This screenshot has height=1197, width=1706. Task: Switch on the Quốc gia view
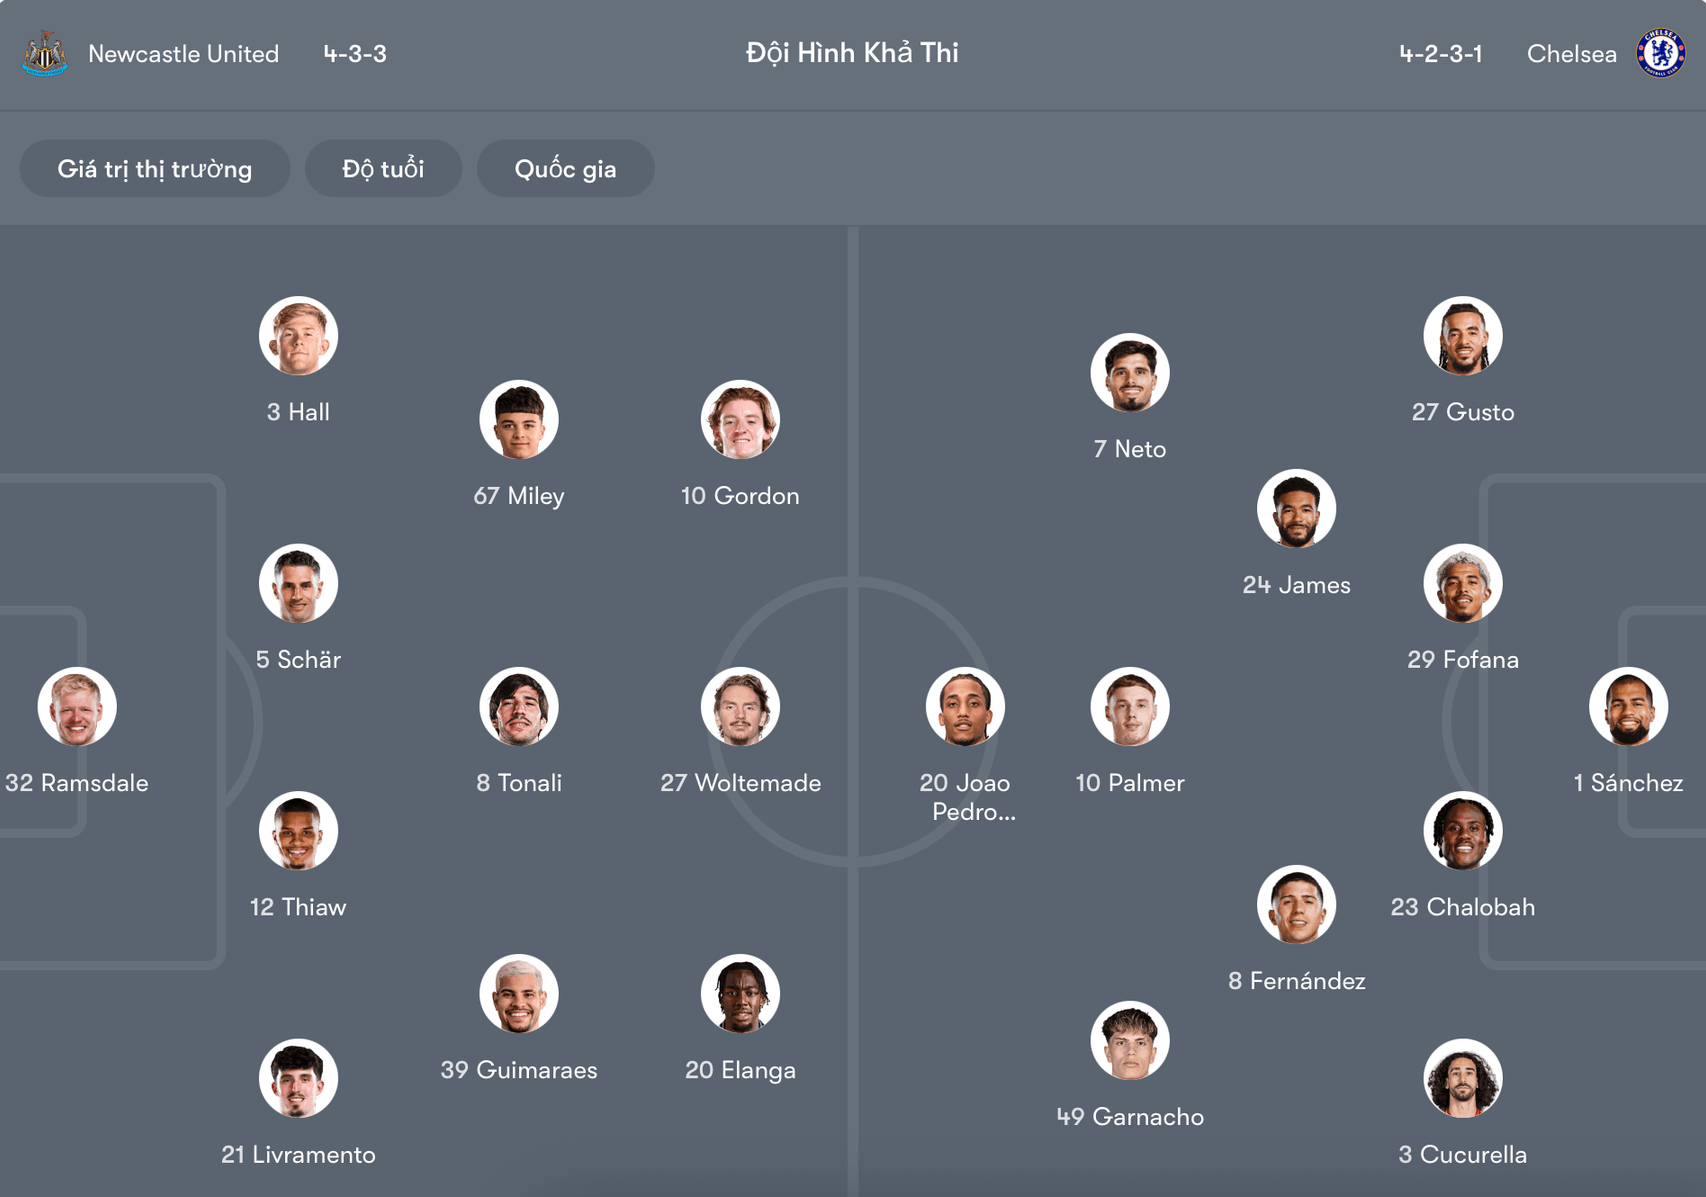(x=565, y=168)
